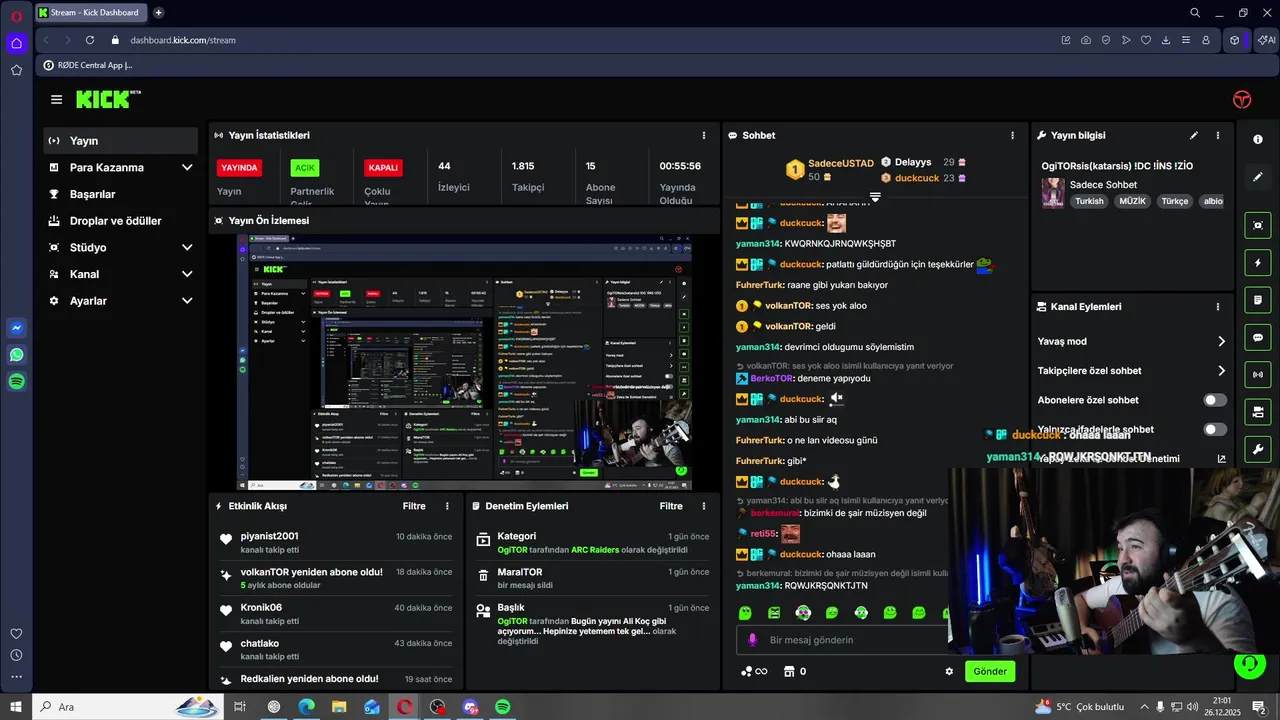This screenshot has width=1280, height=720.
Task: Open Başarılar in the sidebar
Action: 120,194
